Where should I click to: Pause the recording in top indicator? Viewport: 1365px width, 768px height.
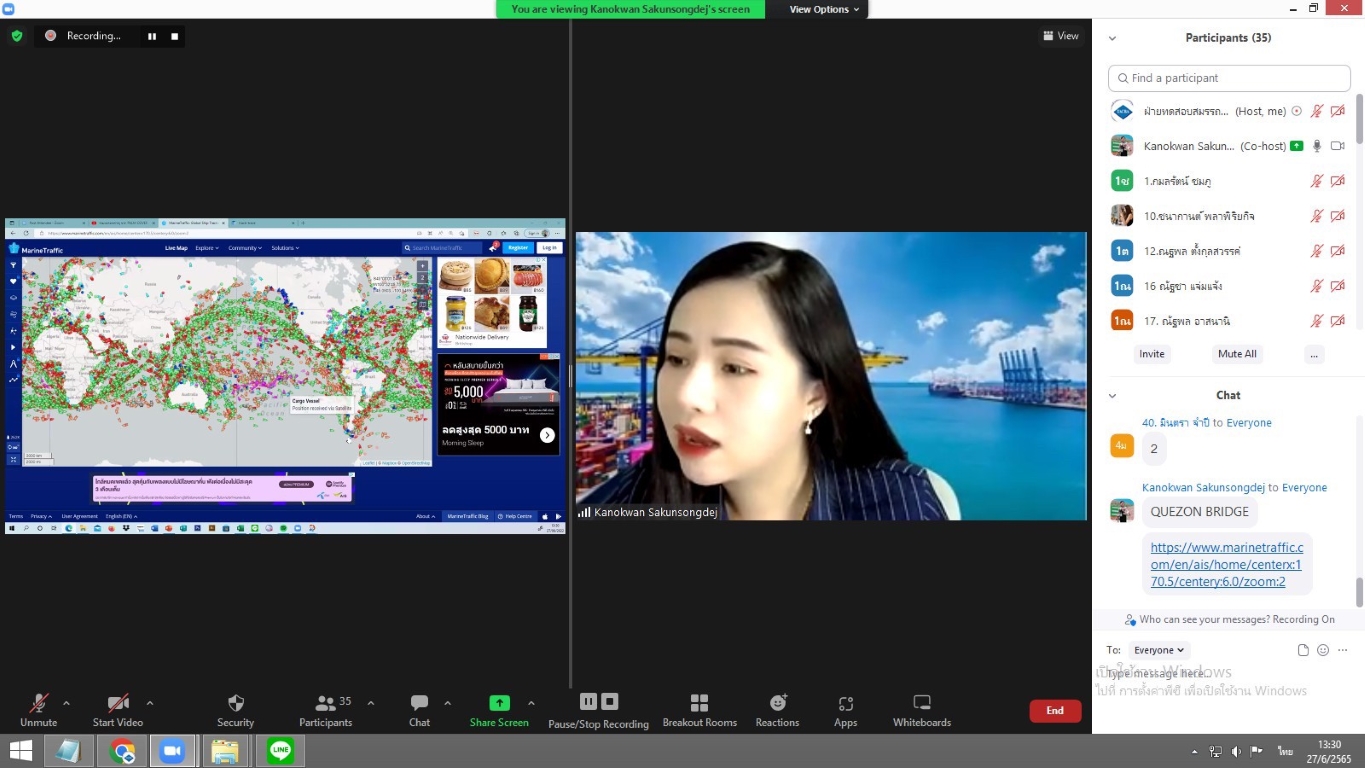(x=152, y=36)
